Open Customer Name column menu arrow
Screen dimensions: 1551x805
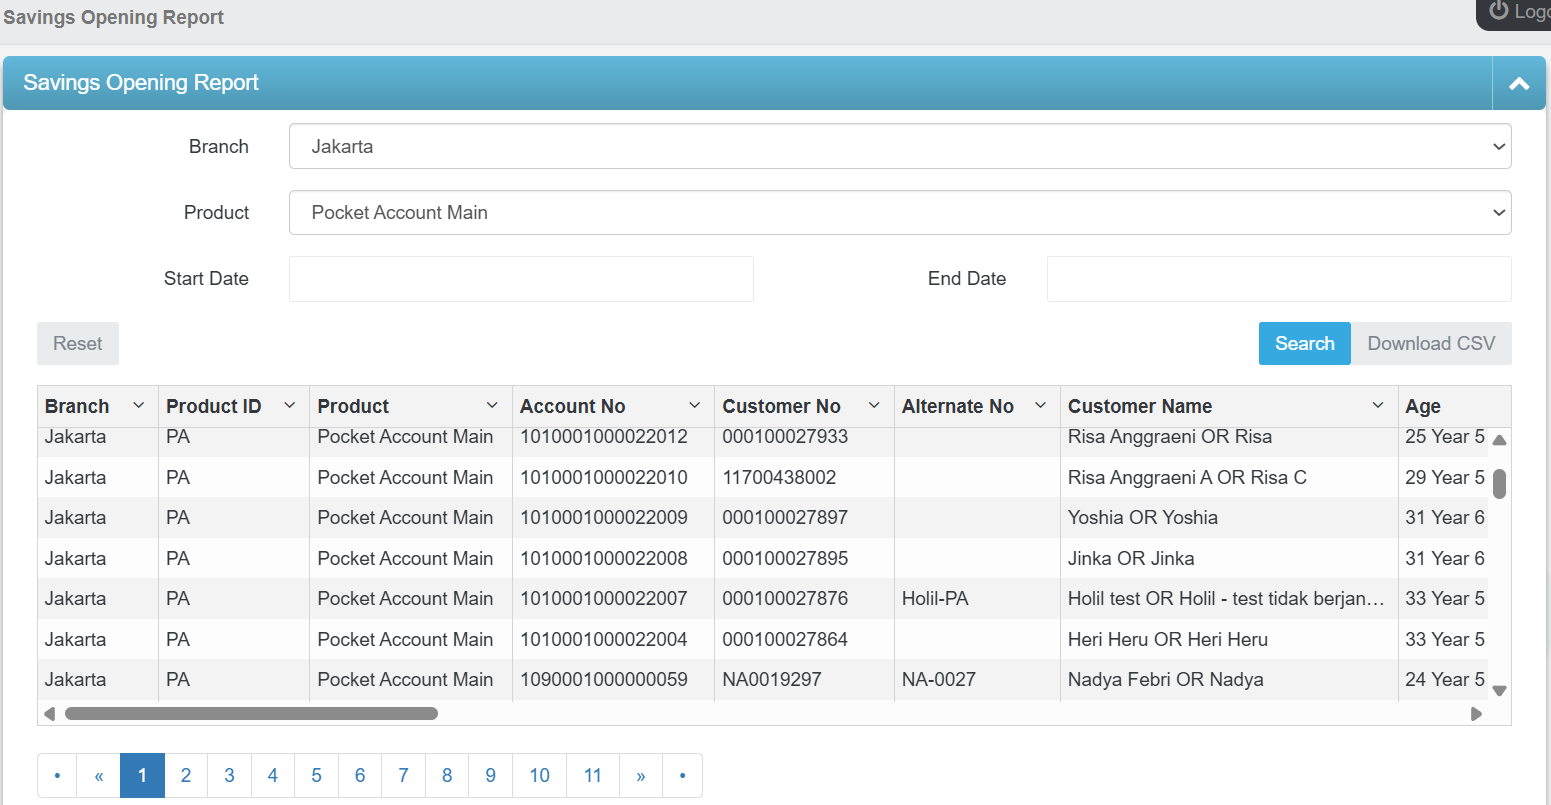[x=1378, y=406]
